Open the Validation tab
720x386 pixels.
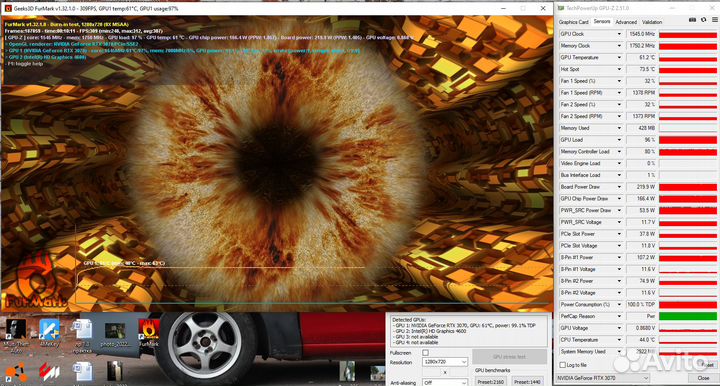coord(652,22)
